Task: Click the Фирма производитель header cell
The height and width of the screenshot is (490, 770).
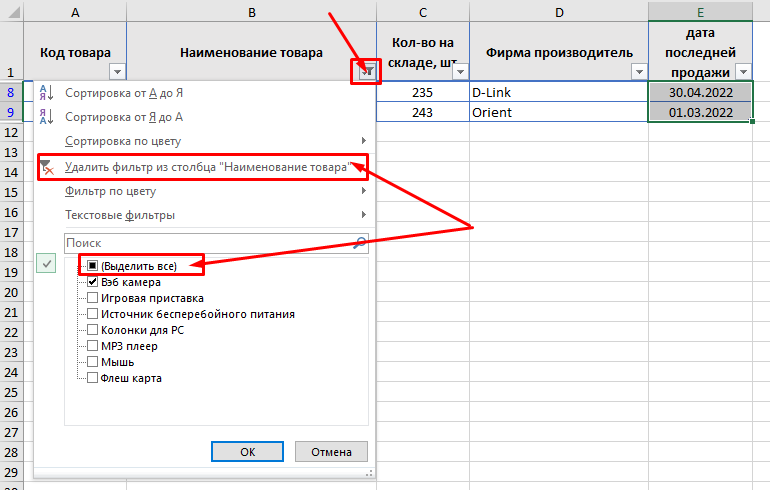Action: (559, 51)
